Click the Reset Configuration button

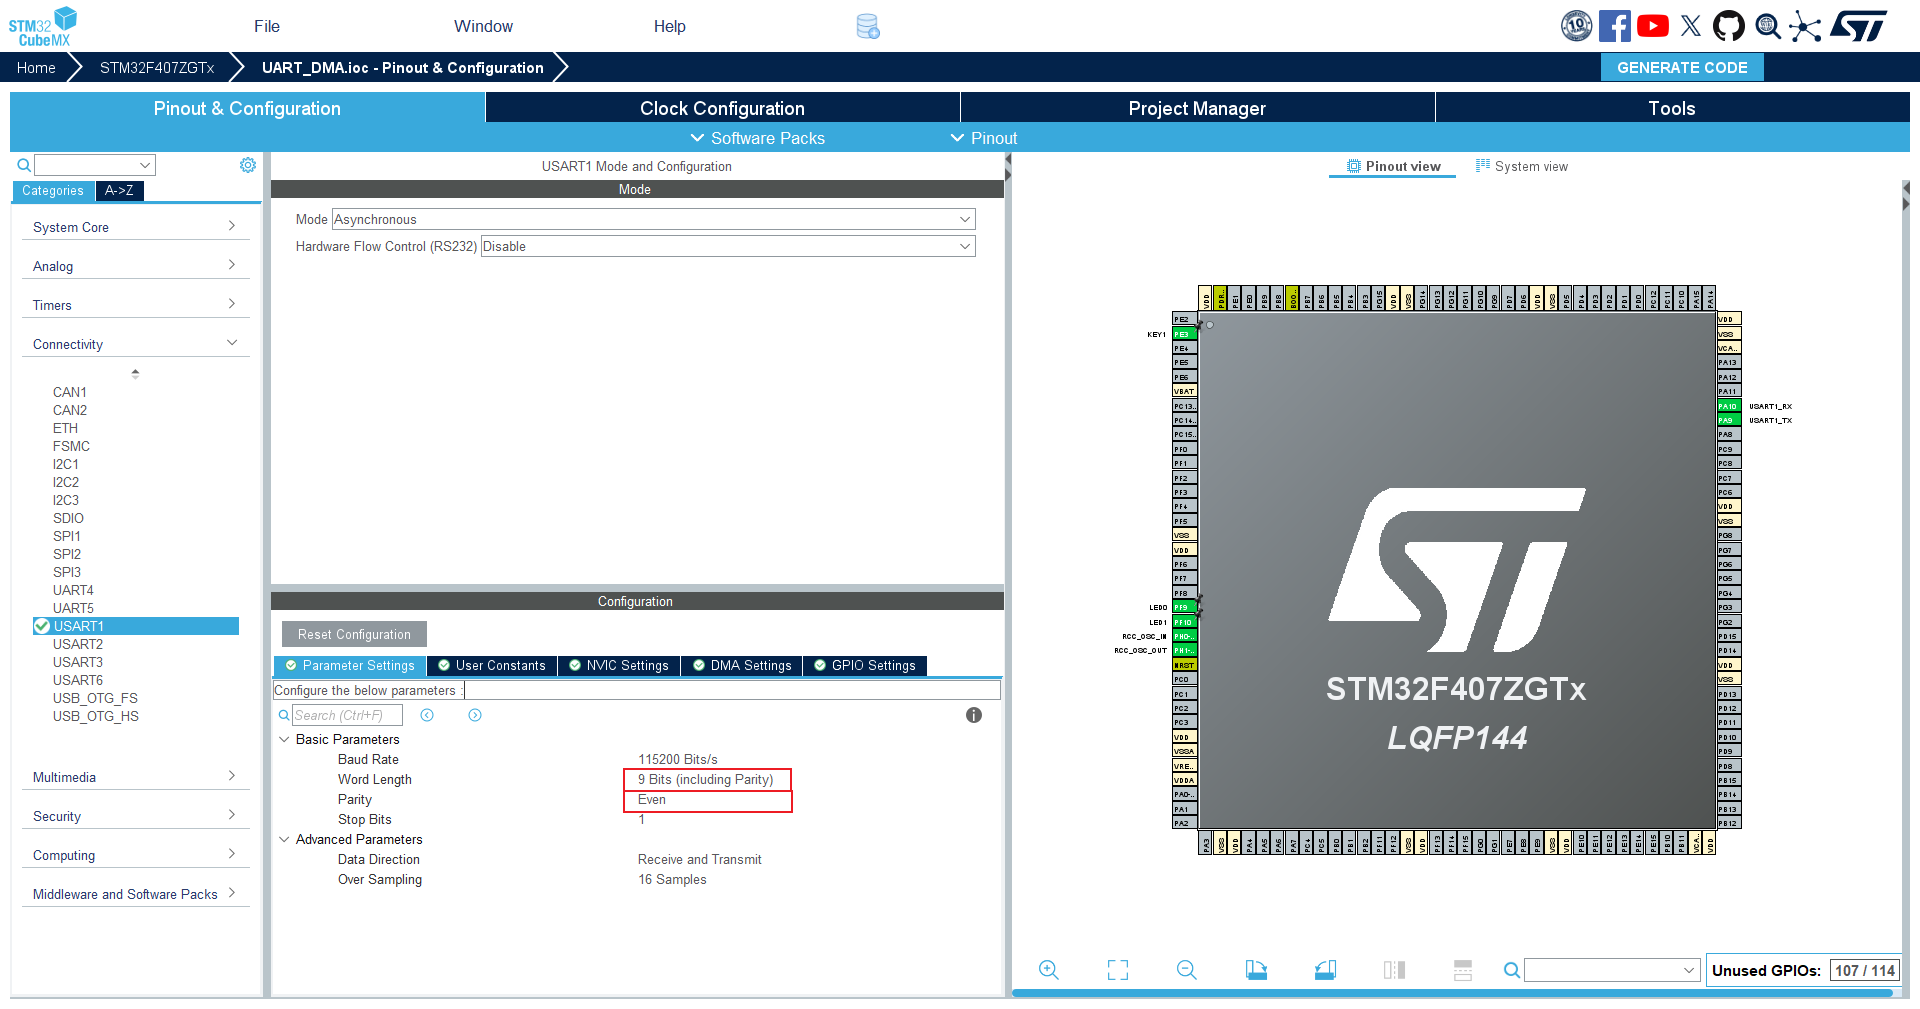click(x=354, y=634)
